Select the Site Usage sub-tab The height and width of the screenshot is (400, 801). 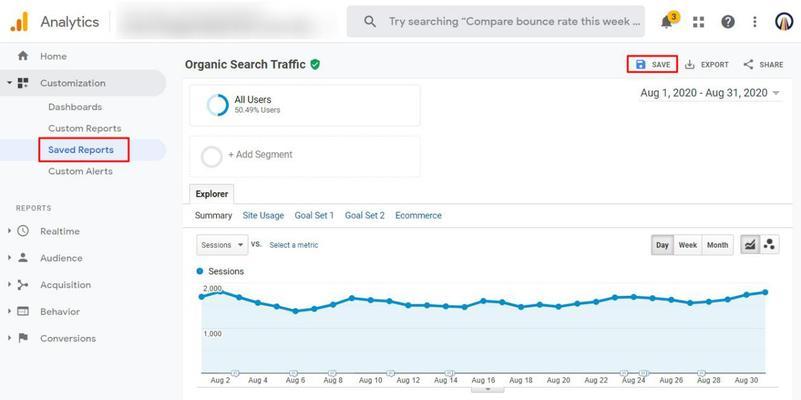pos(263,216)
